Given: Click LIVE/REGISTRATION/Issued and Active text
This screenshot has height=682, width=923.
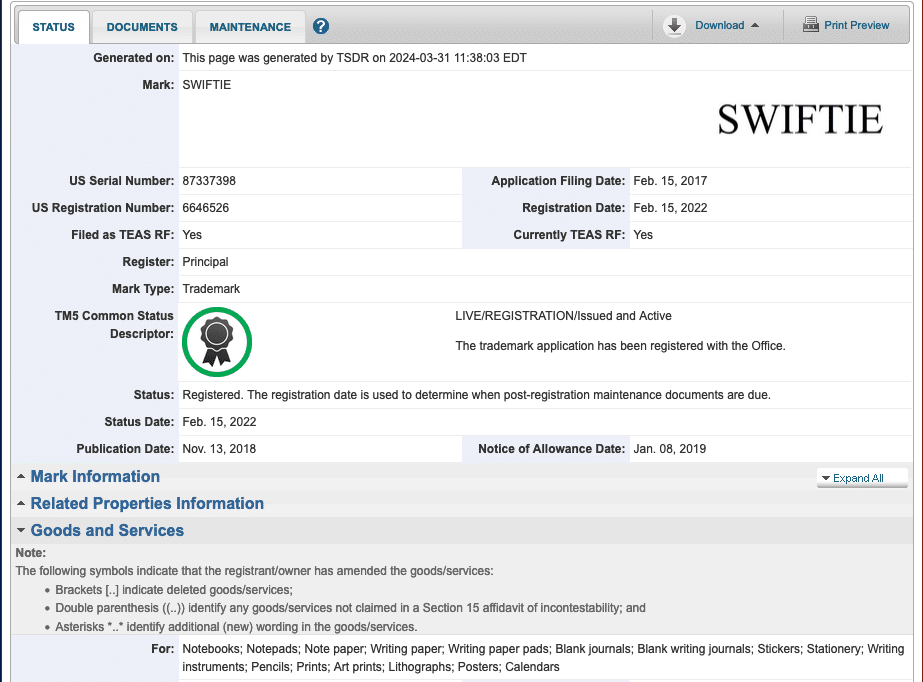Looking at the screenshot, I should 563,316.
